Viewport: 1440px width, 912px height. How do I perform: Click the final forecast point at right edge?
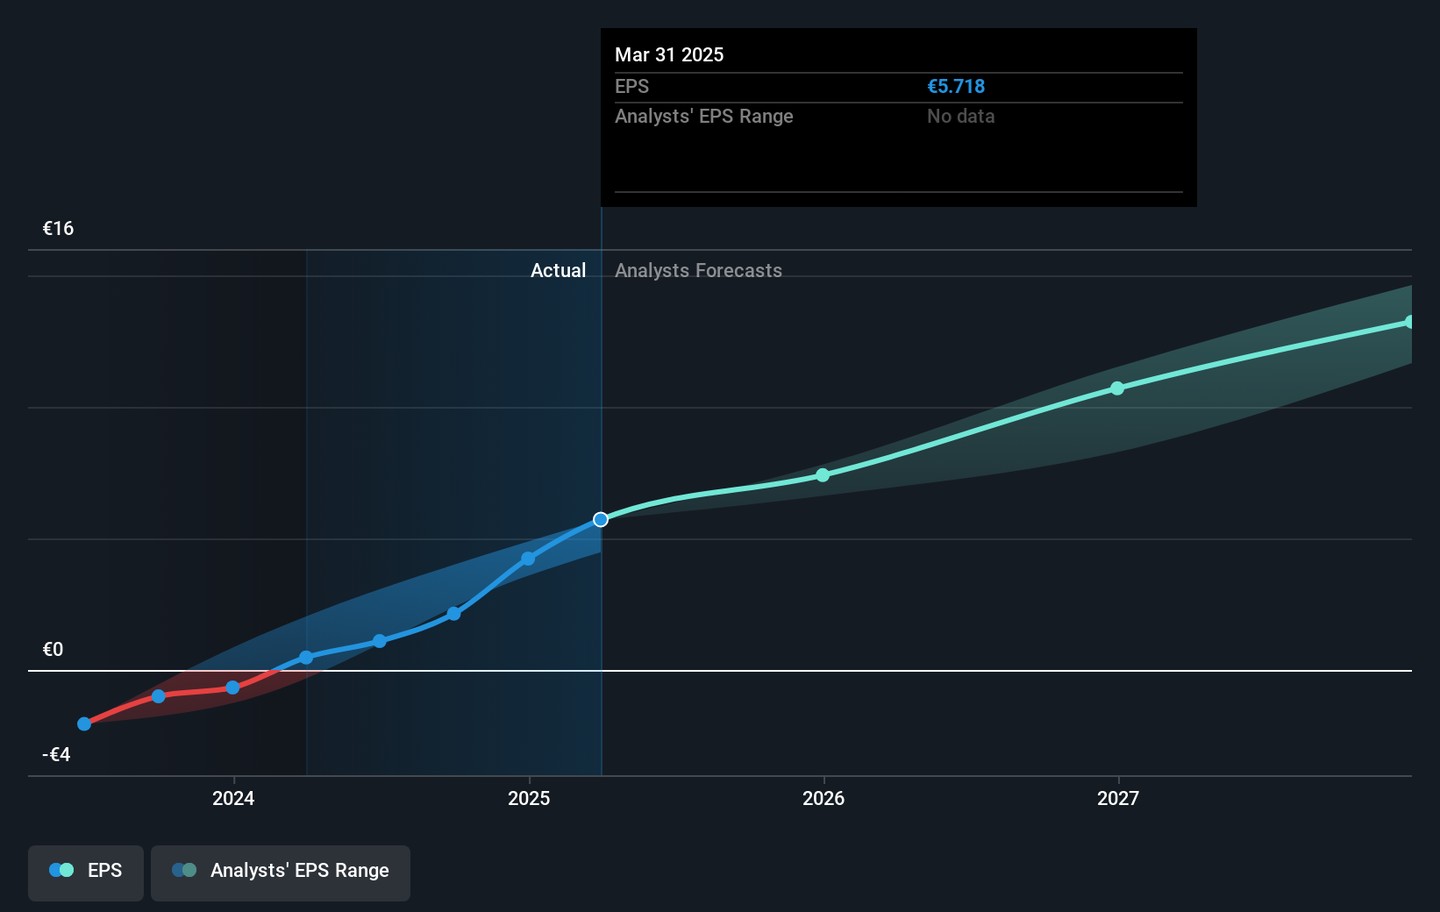(1409, 322)
